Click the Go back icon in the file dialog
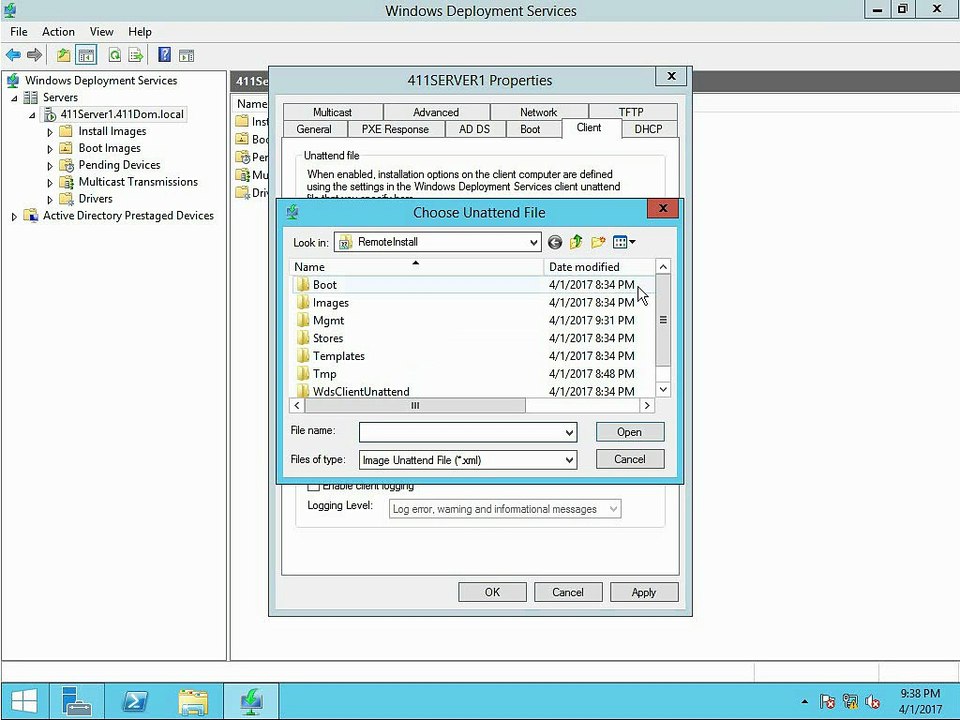 [x=555, y=242]
